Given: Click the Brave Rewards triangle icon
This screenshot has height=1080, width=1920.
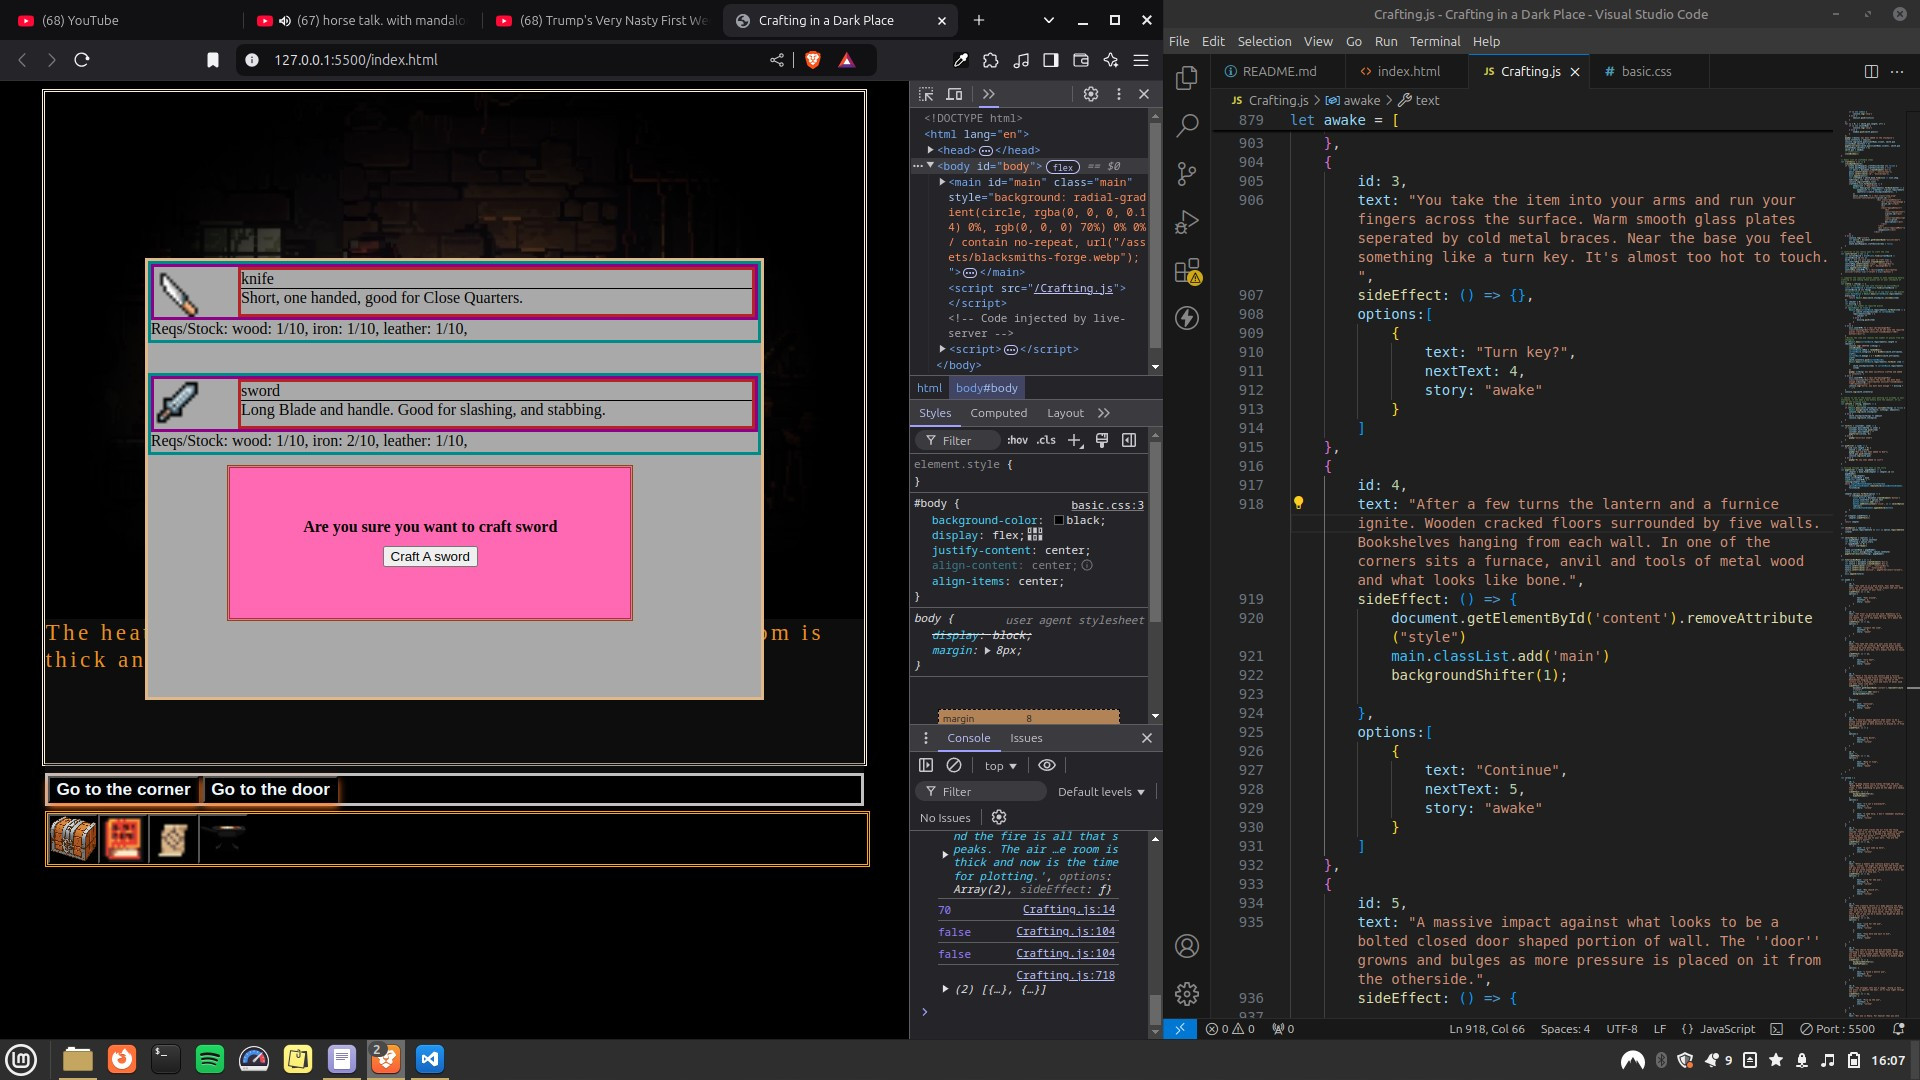Looking at the screenshot, I should coord(847,60).
